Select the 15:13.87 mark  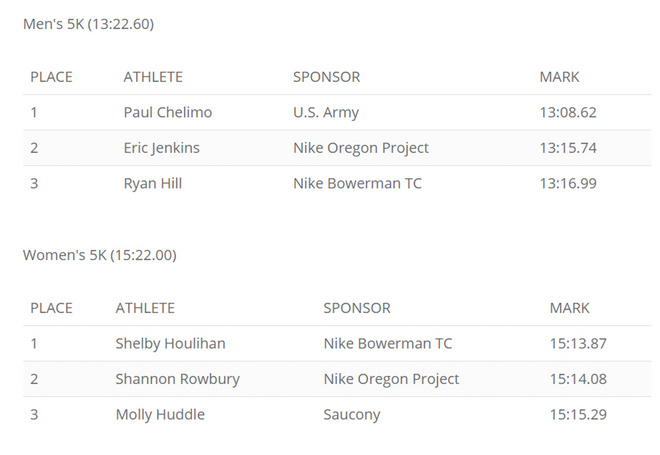pyautogui.click(x=578, y=344)
